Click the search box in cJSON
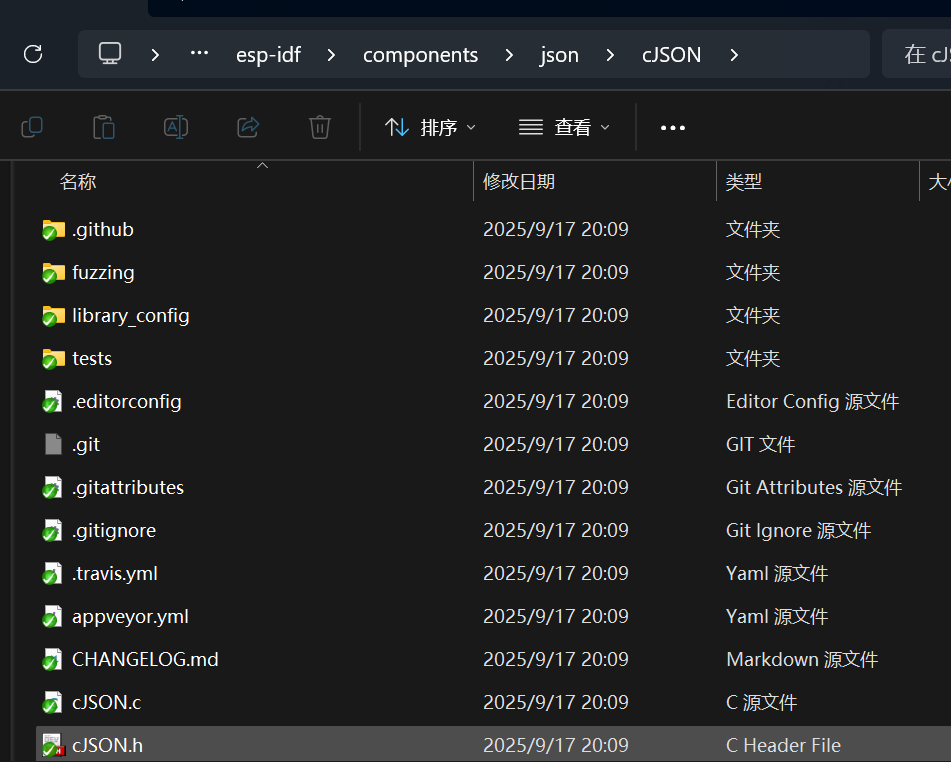Image resolution: width=951 pixels, height=762 pixels. click(916, 54)
